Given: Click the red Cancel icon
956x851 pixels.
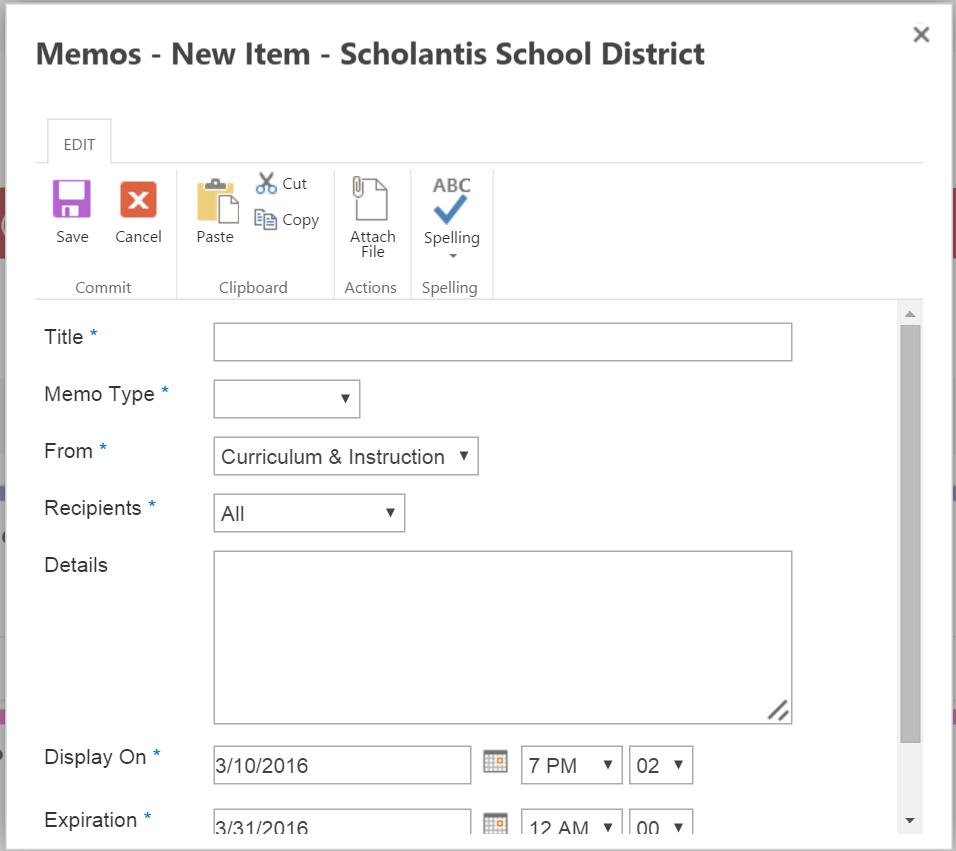Looking at the screenshot, I should pyautogui.click(x=138, y=199).
